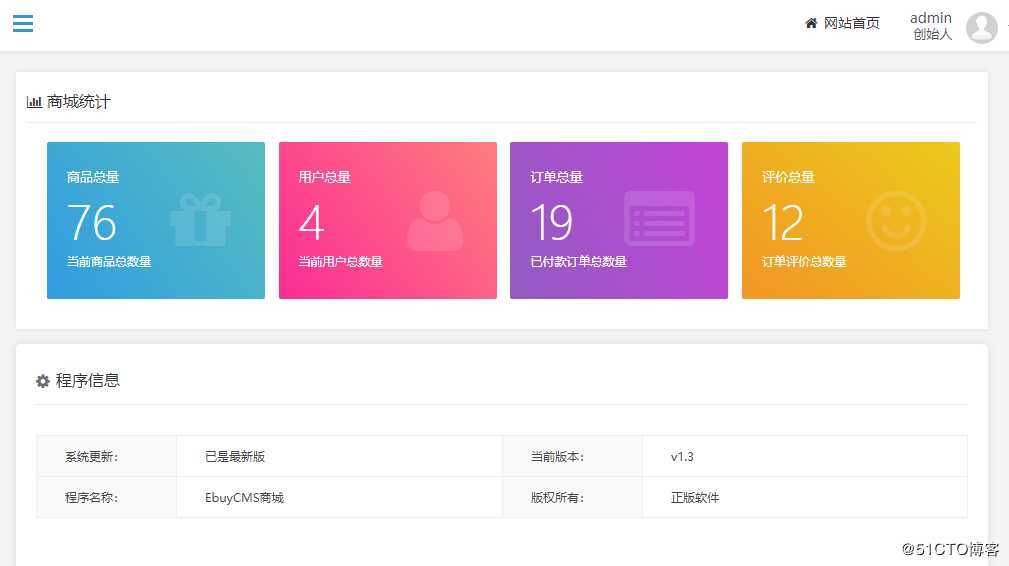Click the 订单总量 label on the purple card
The height and width of the screenshot is (566, 1009).
[x=556, y=177]
